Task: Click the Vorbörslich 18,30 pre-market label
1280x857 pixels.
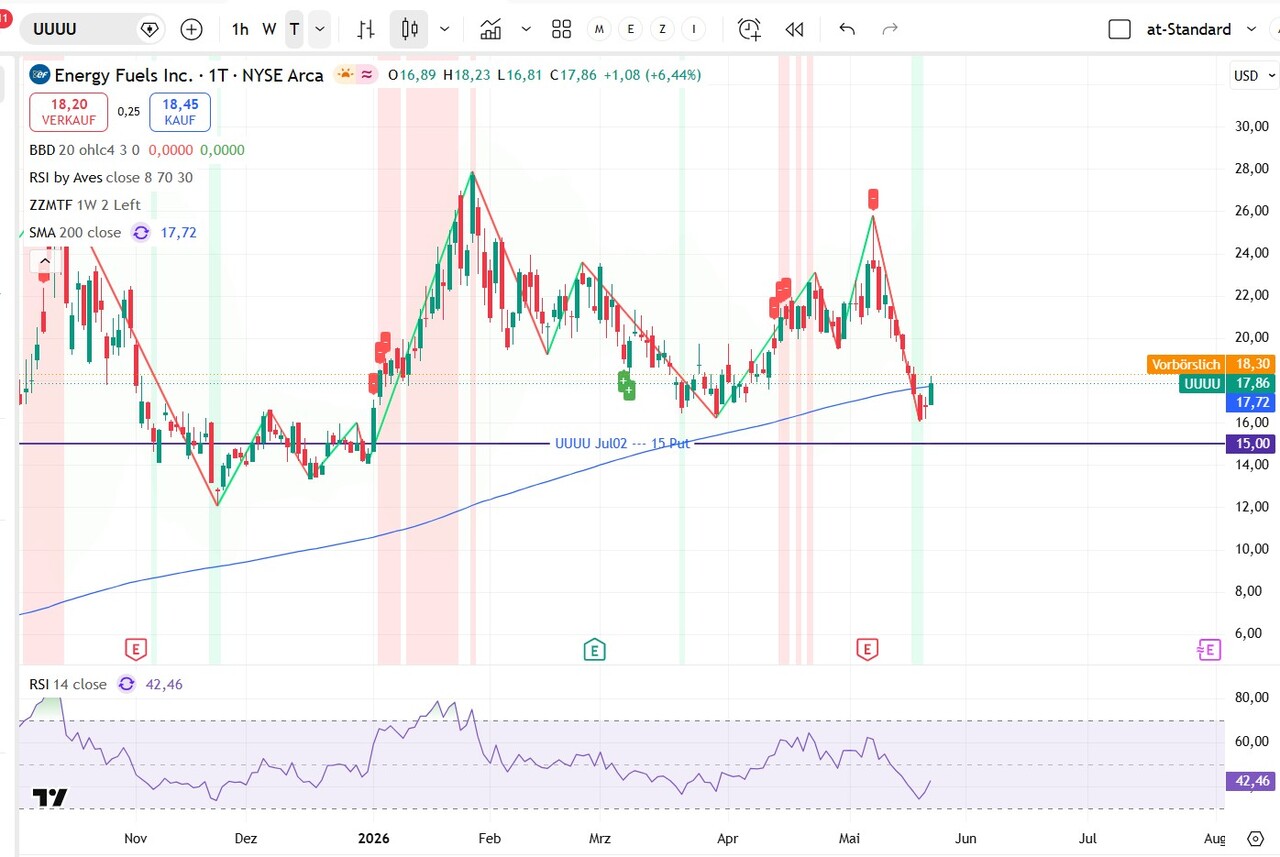Action: [1213, 364]
